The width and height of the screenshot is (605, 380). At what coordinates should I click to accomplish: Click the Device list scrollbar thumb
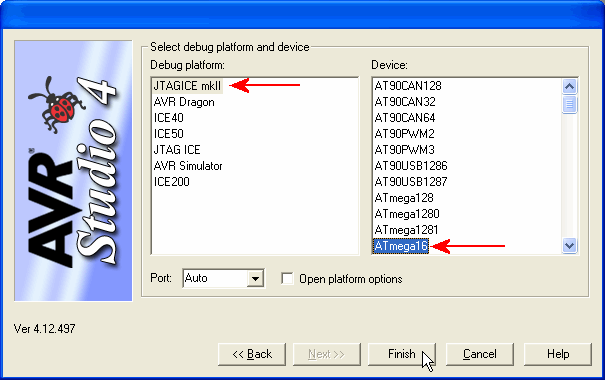(570, 104)
